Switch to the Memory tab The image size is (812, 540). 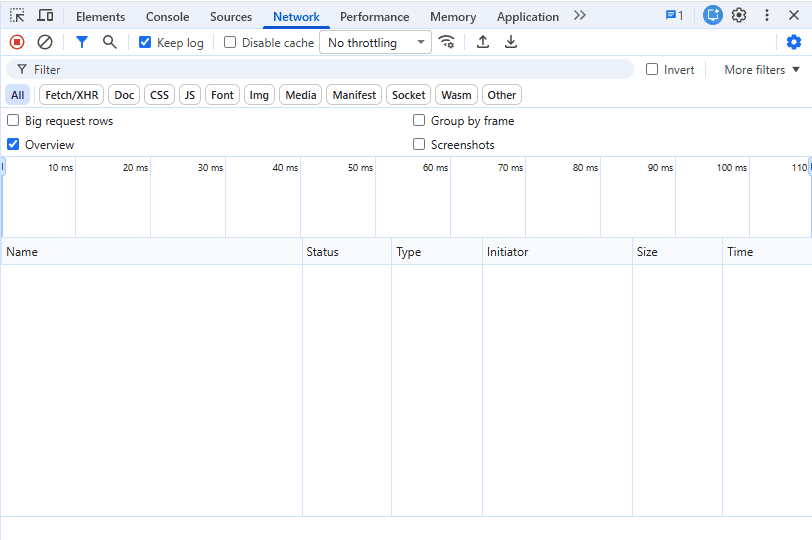coord(453,17)
